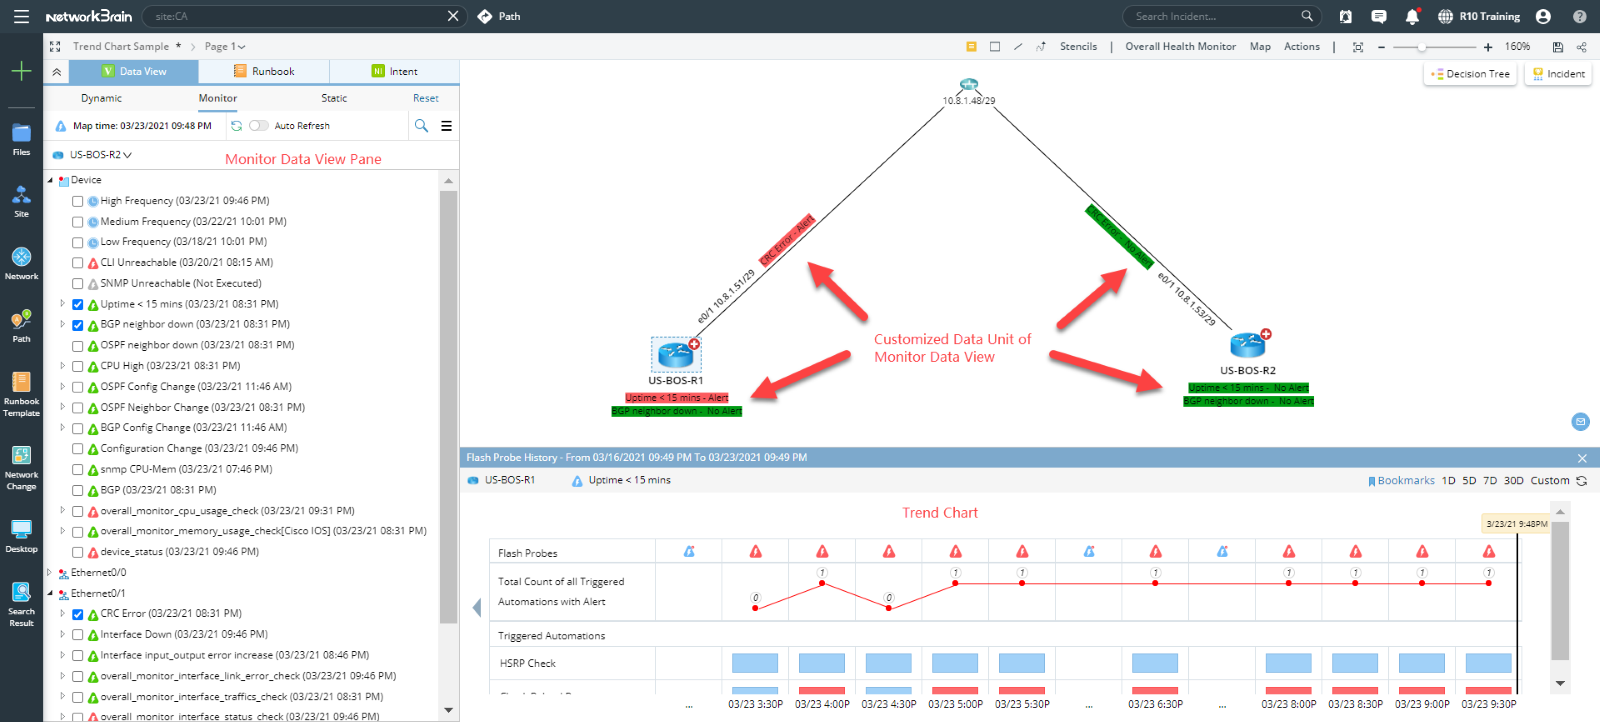
Task: Switch to the Runbook tab
Action: [263, 71]
